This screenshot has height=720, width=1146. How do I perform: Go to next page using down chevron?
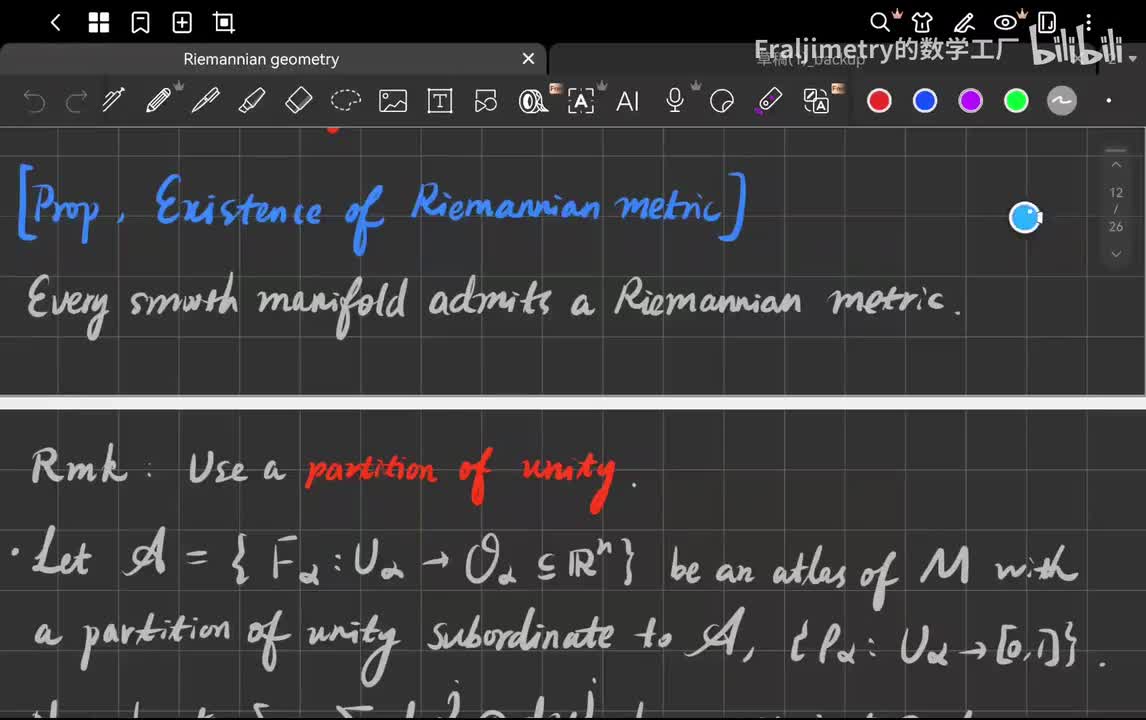pyautogui.click(x=1116, y=254)
